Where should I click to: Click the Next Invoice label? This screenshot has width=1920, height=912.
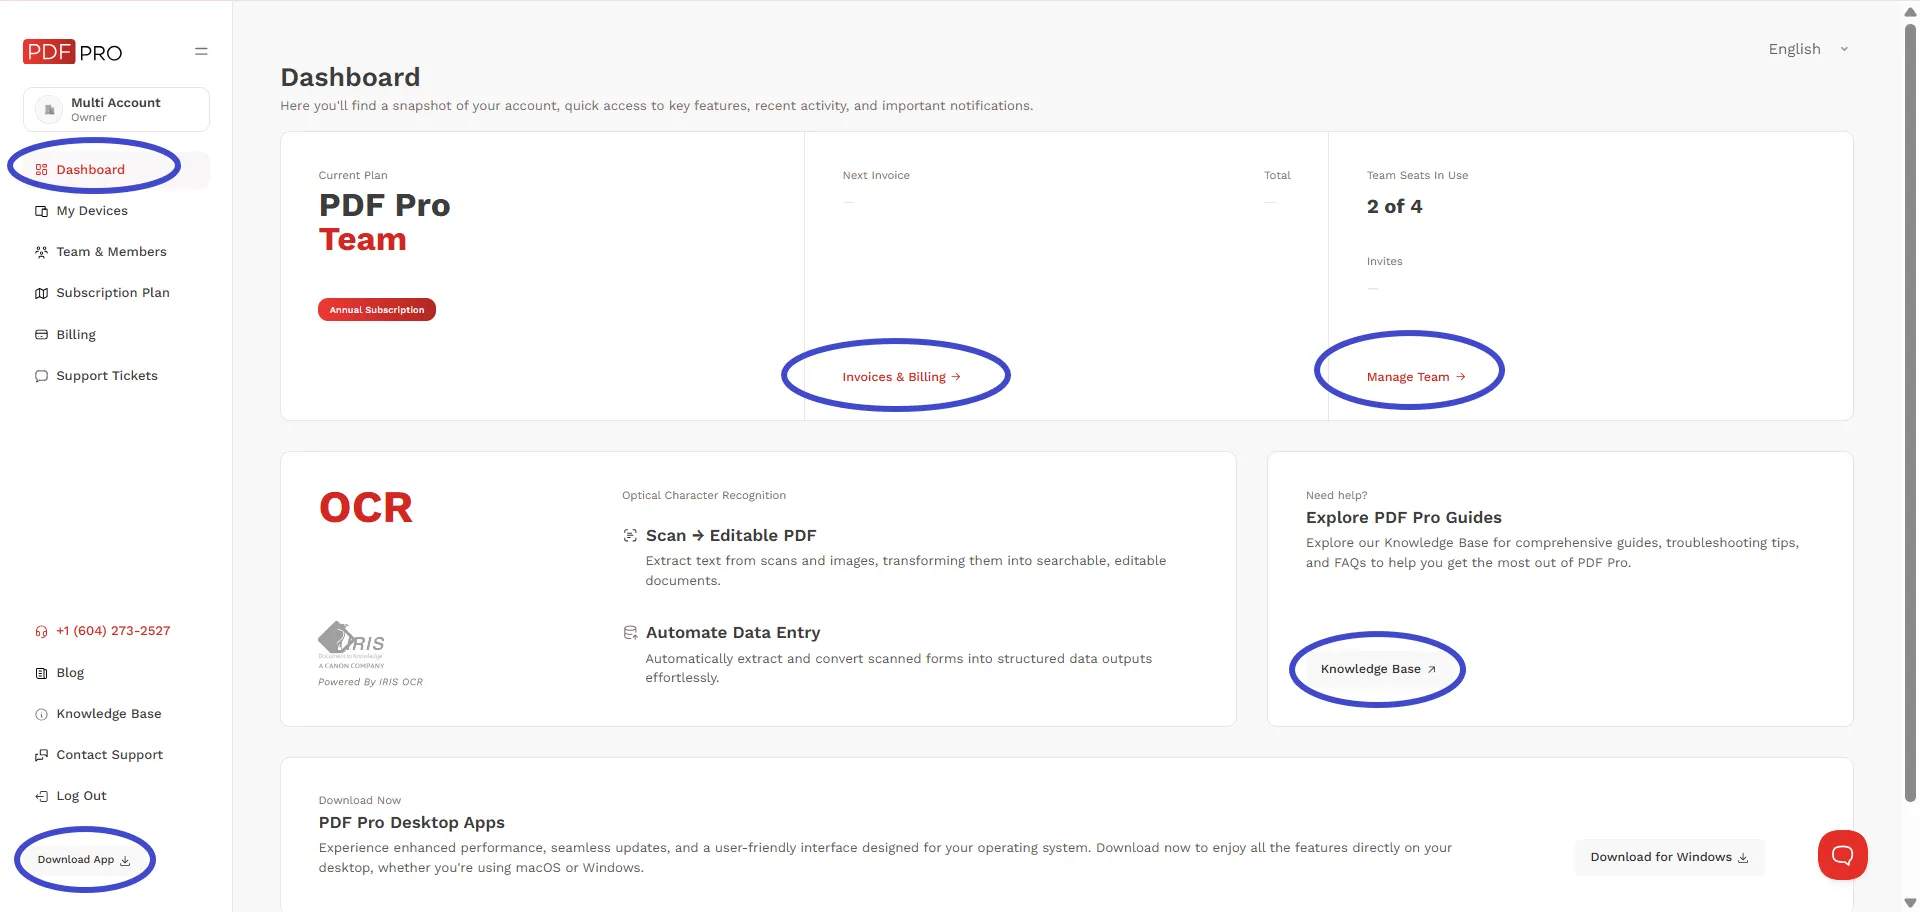tap(876, 175)
